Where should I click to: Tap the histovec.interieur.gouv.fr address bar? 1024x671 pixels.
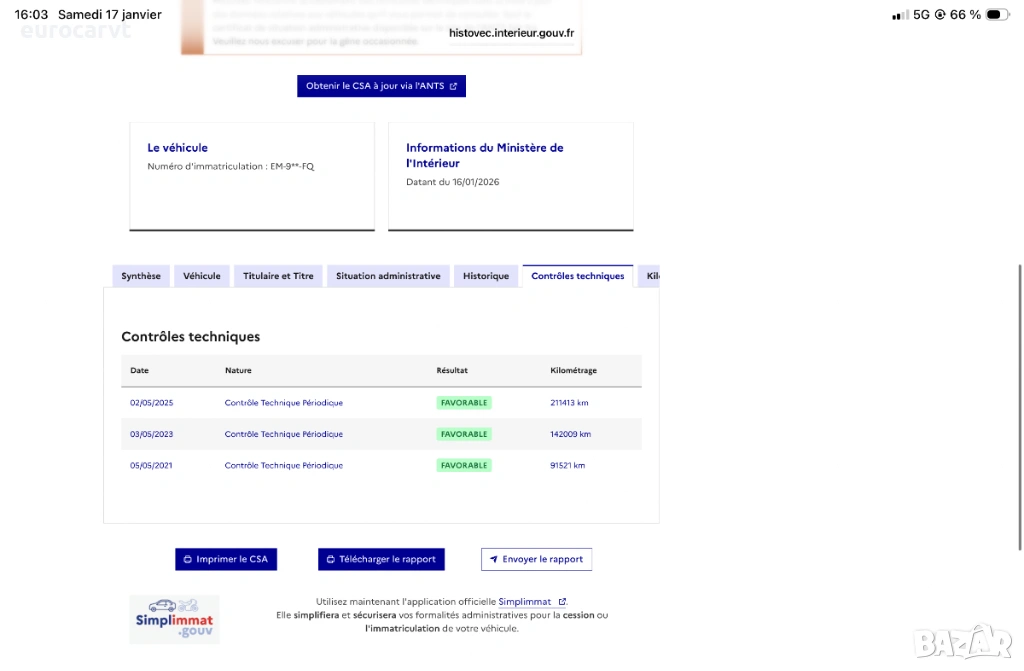511,33
